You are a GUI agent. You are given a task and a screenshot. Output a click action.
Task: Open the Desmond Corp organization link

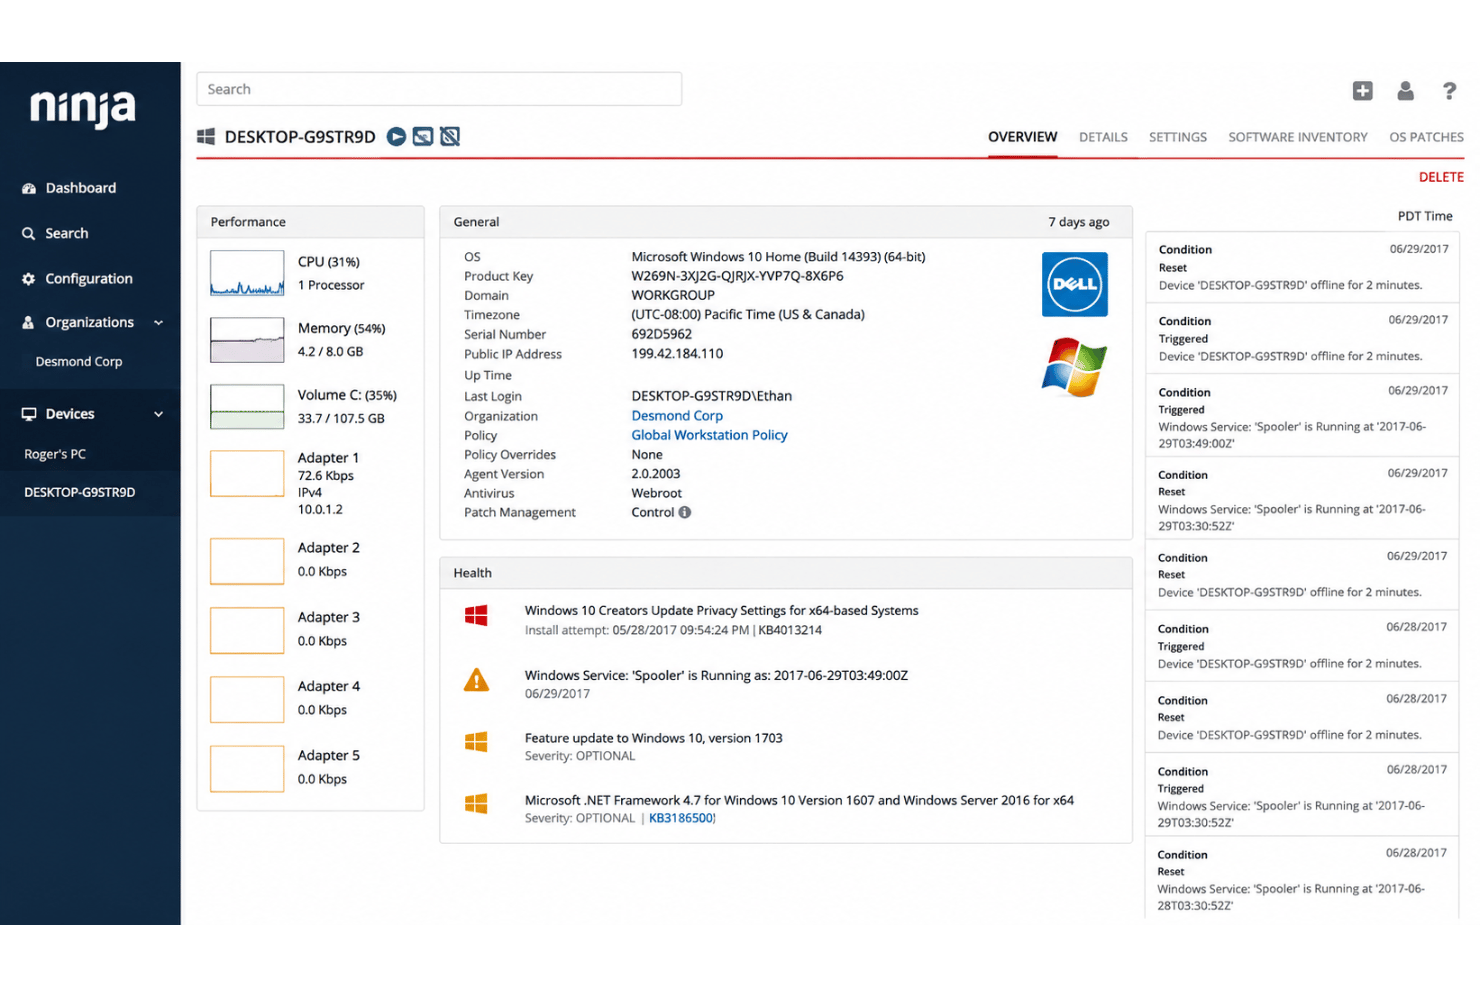point(677,416)
